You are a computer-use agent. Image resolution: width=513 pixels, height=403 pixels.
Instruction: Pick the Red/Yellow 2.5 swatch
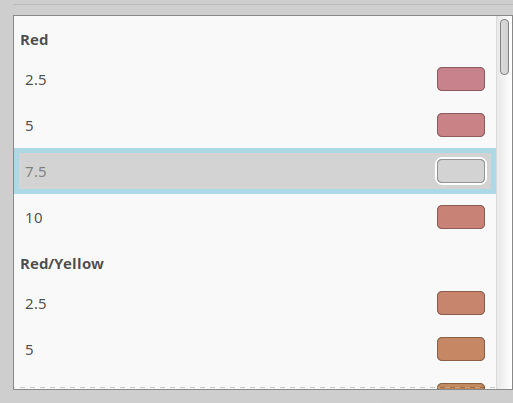[461, 303]
